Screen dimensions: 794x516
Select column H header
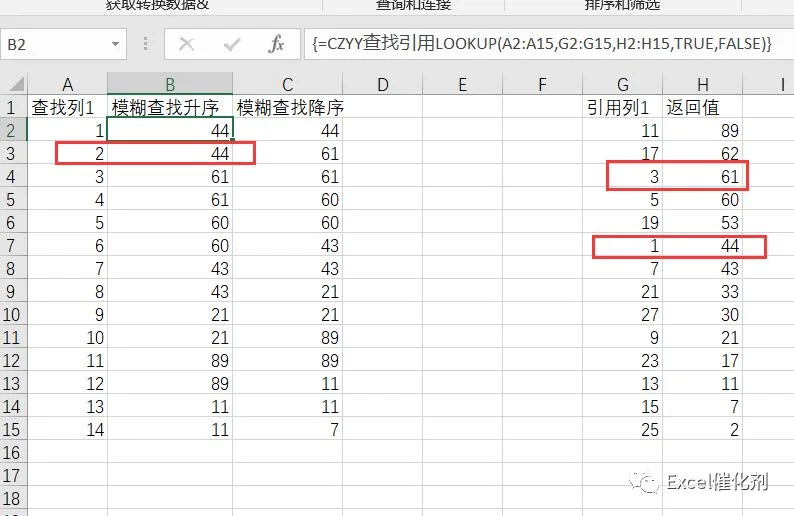click(702, 84)
